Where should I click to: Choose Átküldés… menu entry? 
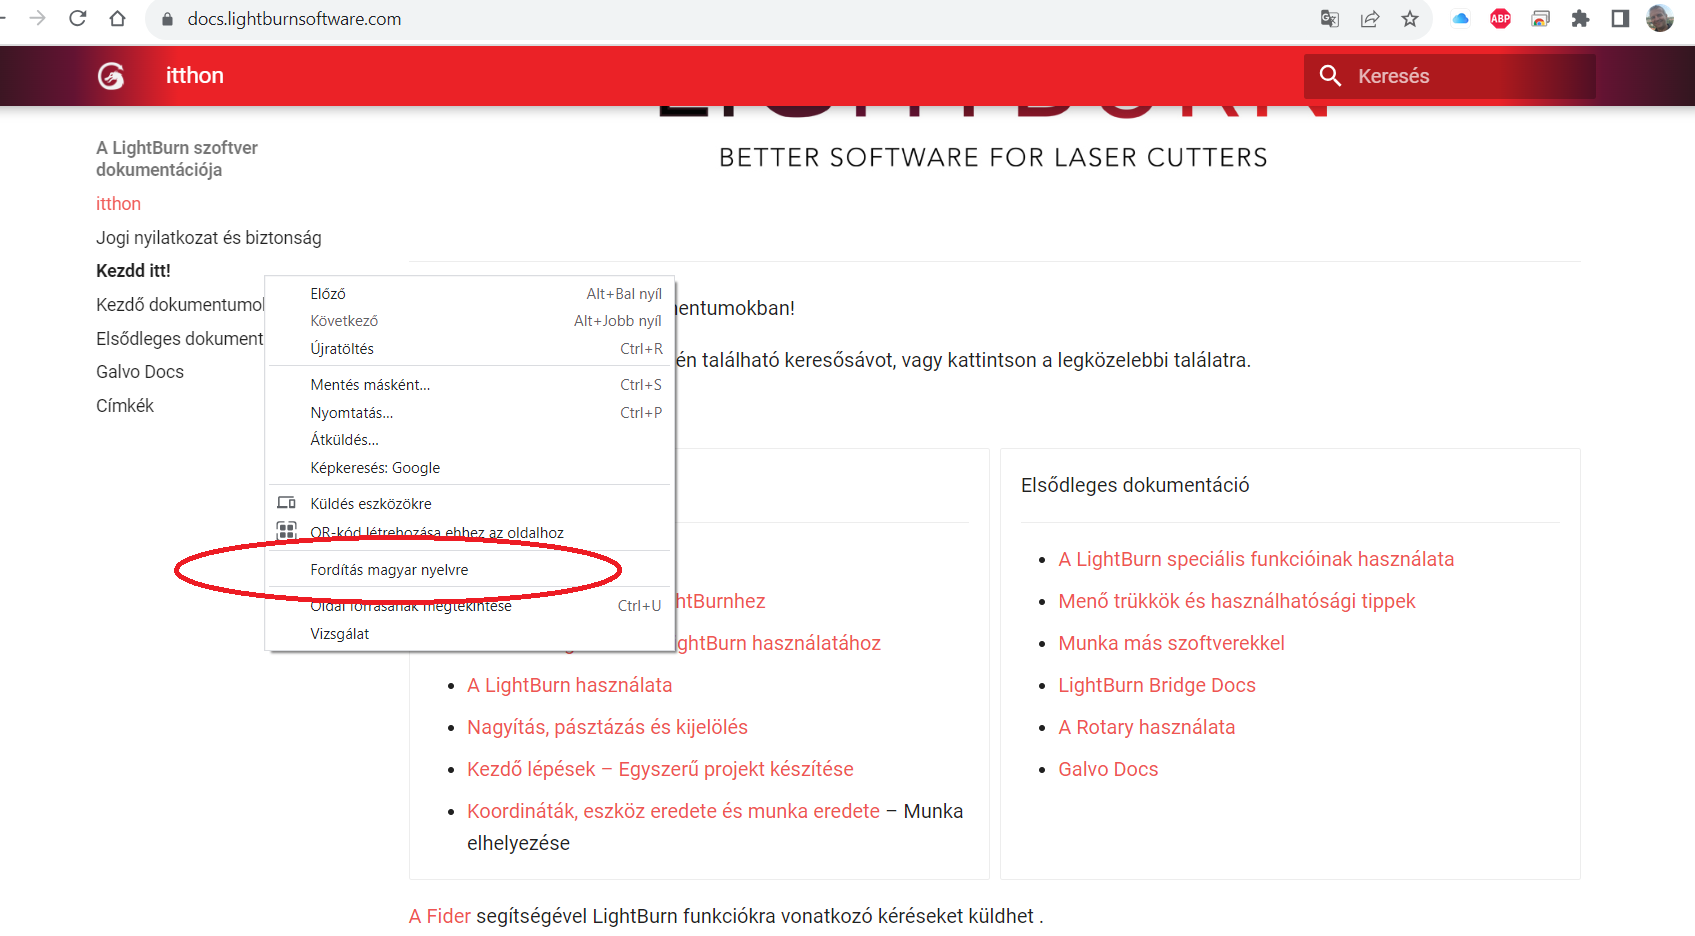pyautogui.click(x=470, y=440)
